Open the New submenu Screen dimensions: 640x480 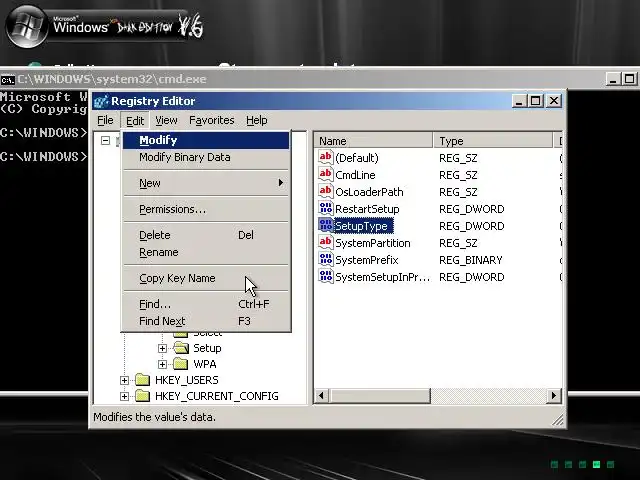click(x=206, y=183)
